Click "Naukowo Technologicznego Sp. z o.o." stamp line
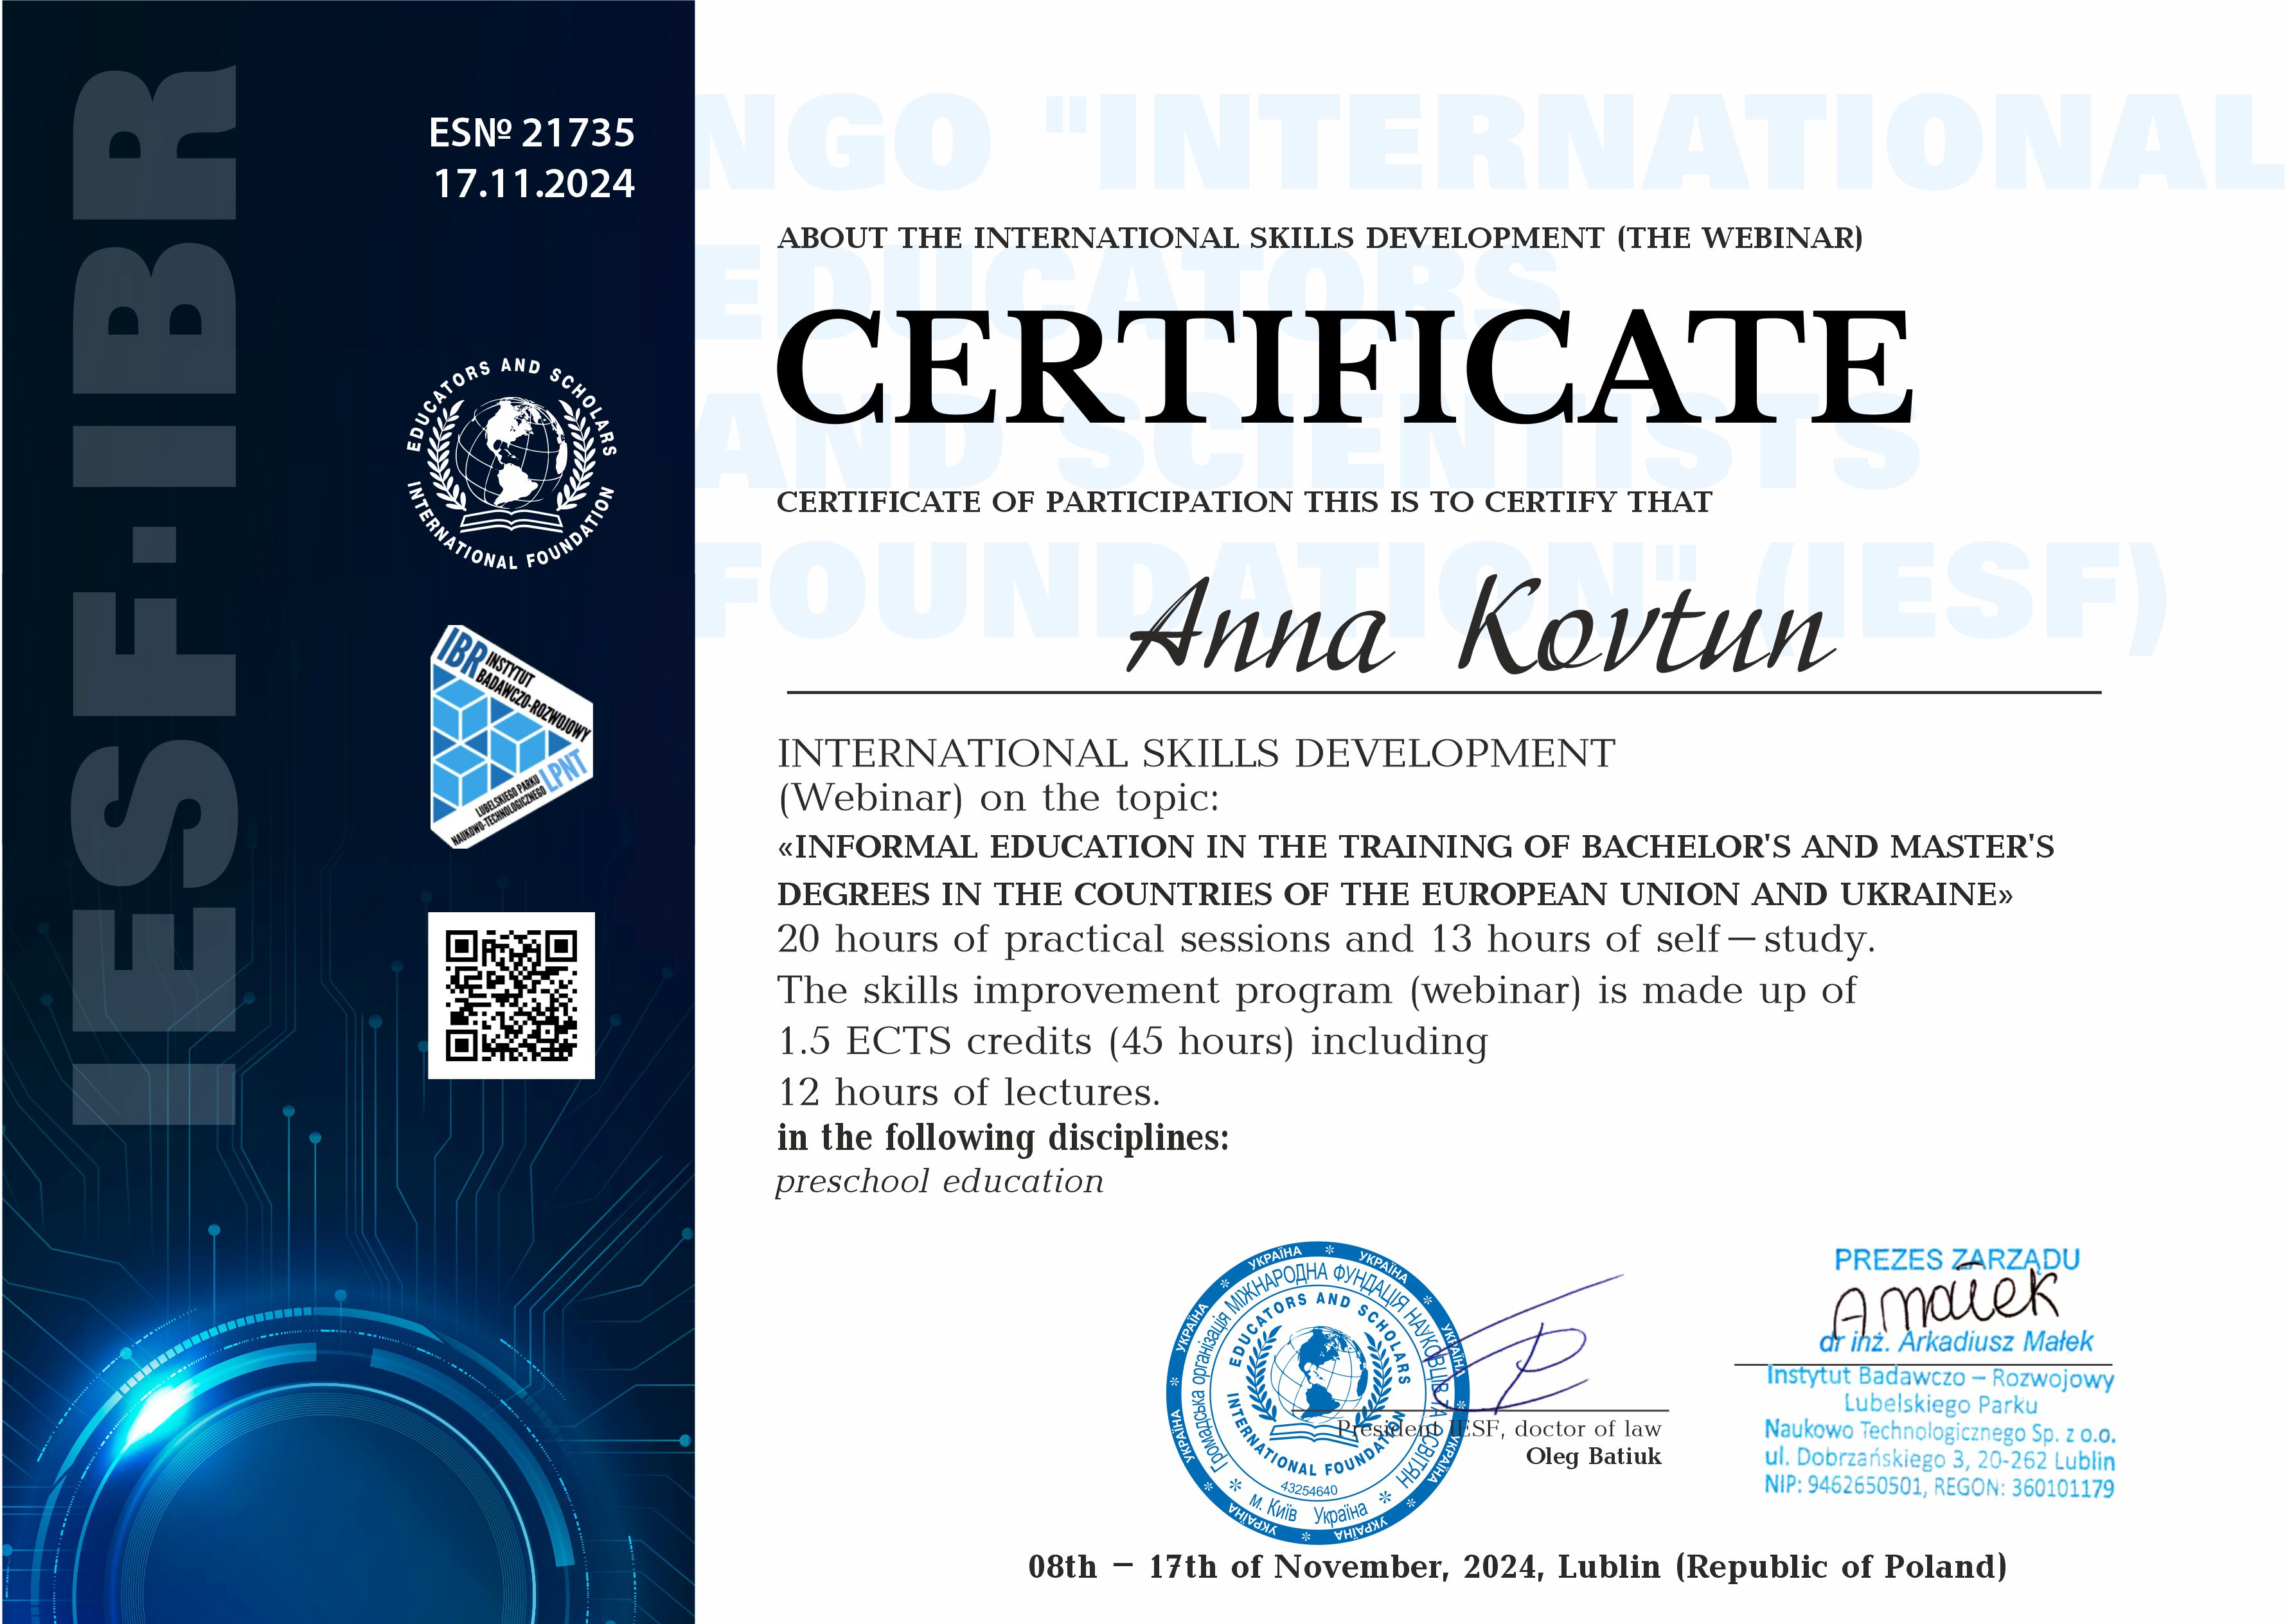This screenshot has height=1624, width=2285. click(x=1939, y=1431)
